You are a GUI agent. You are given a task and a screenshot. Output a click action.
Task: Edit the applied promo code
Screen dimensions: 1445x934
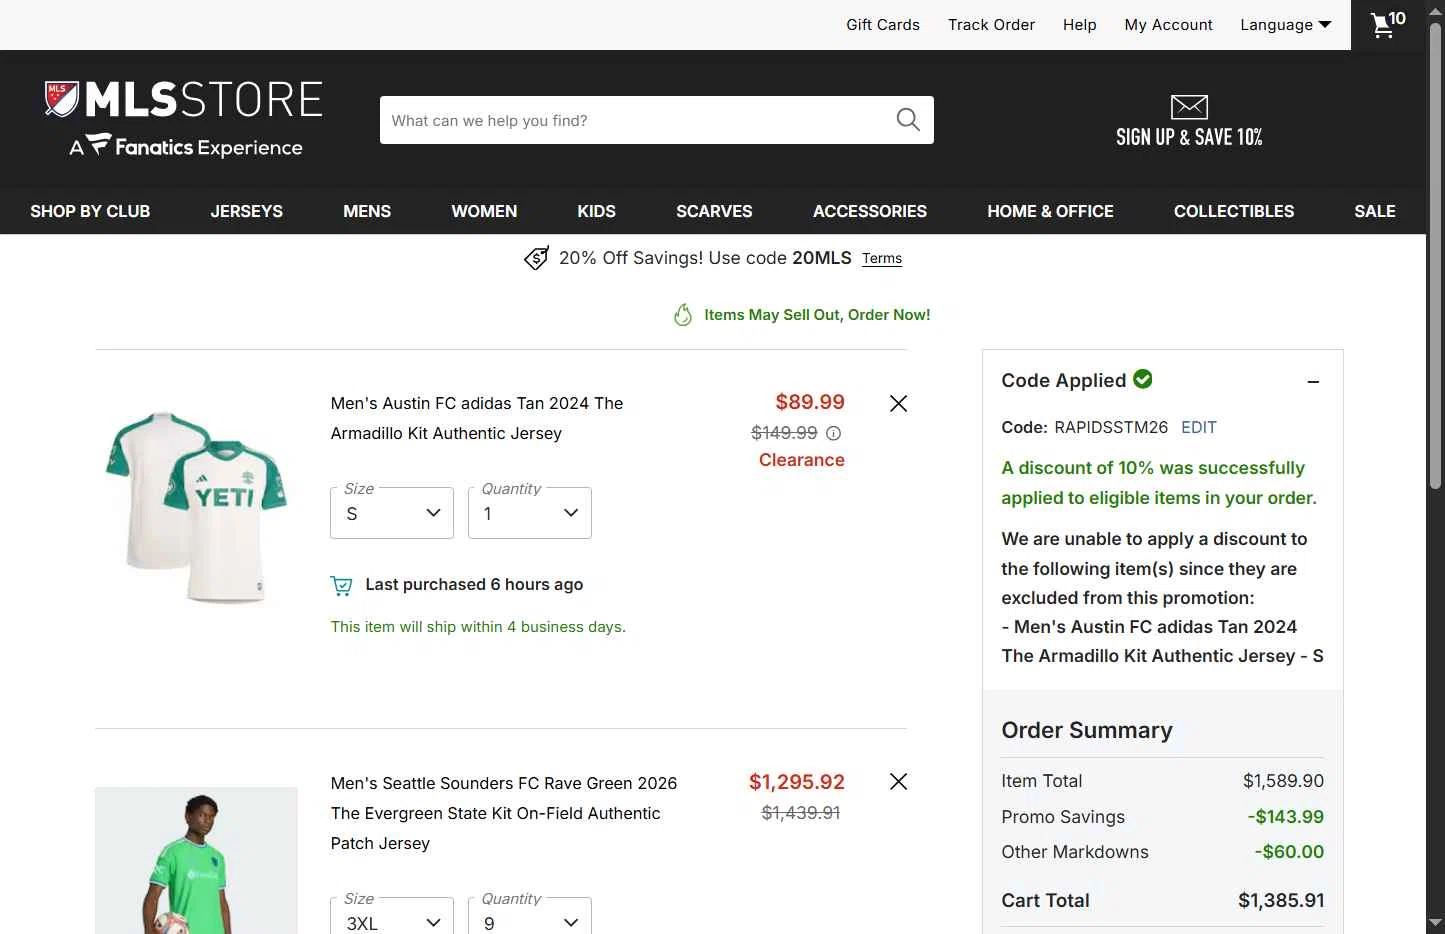tap(1198, 427)
